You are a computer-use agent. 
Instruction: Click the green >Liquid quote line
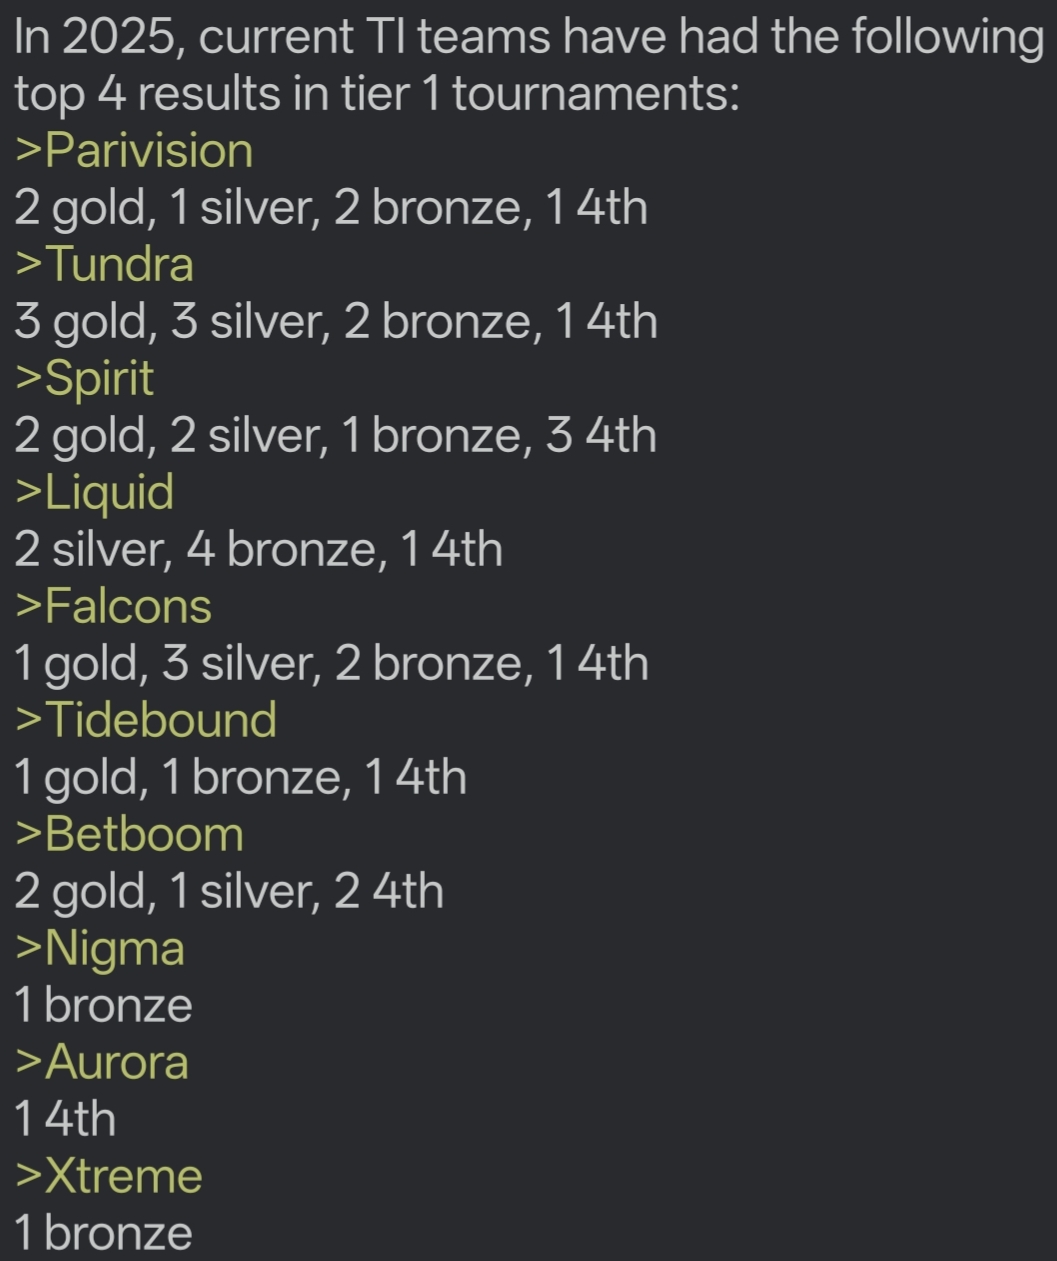(95, 493)
